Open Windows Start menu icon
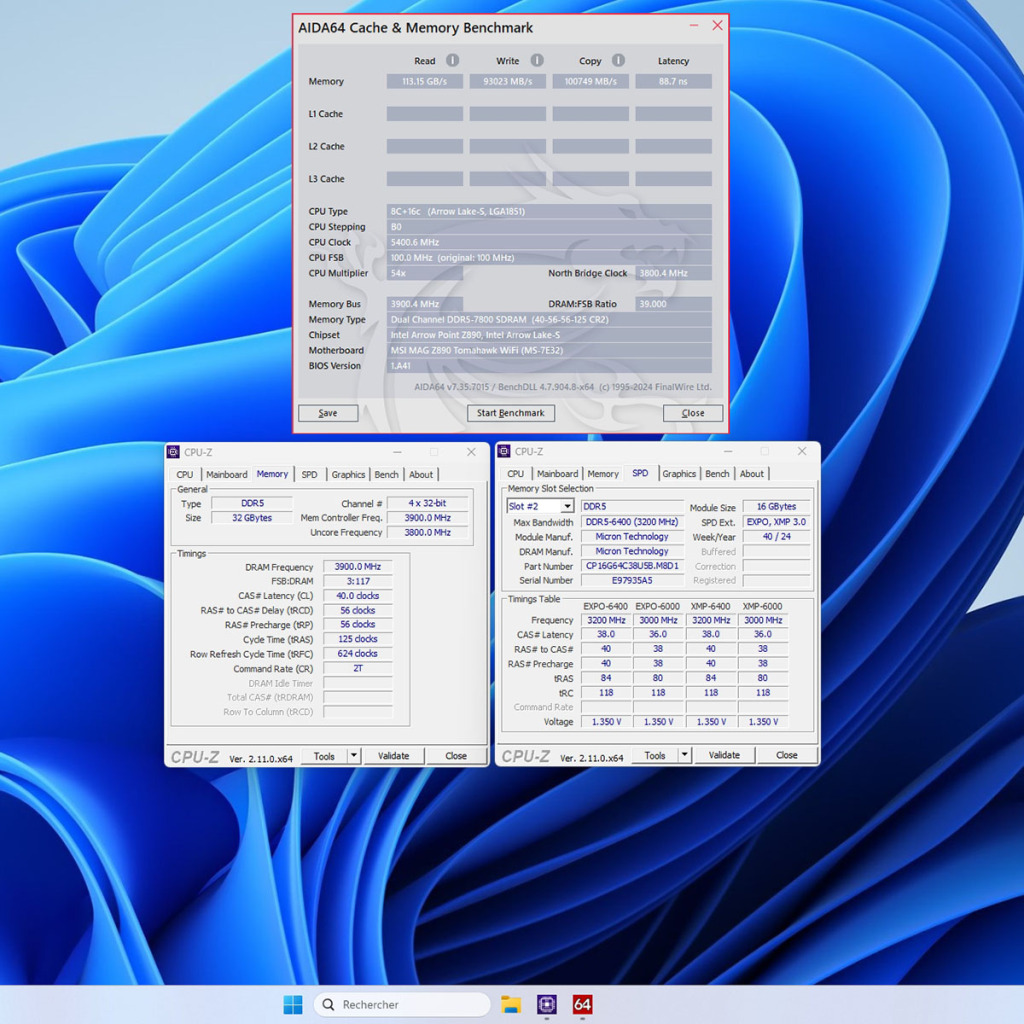 [293, 1004]
